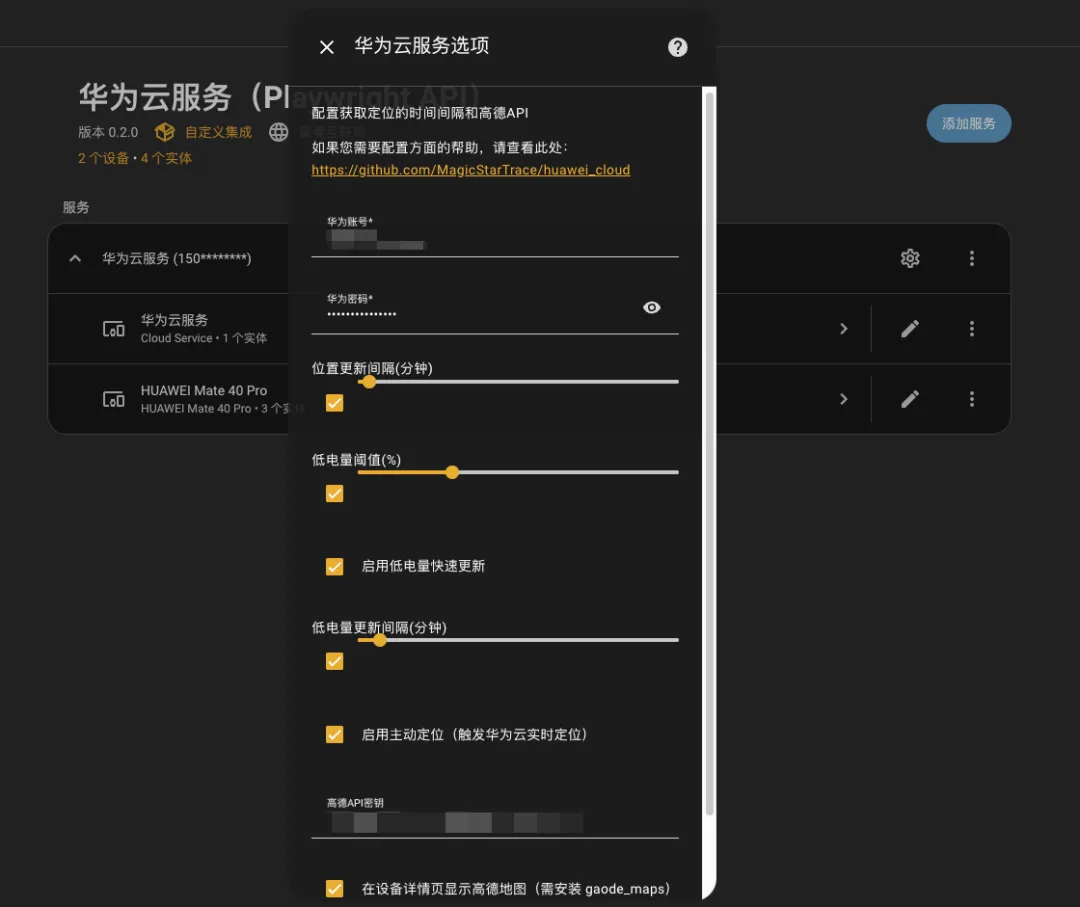
Task: Adjust the 位置更新间隔 slider handle
Action: point(369,382)
